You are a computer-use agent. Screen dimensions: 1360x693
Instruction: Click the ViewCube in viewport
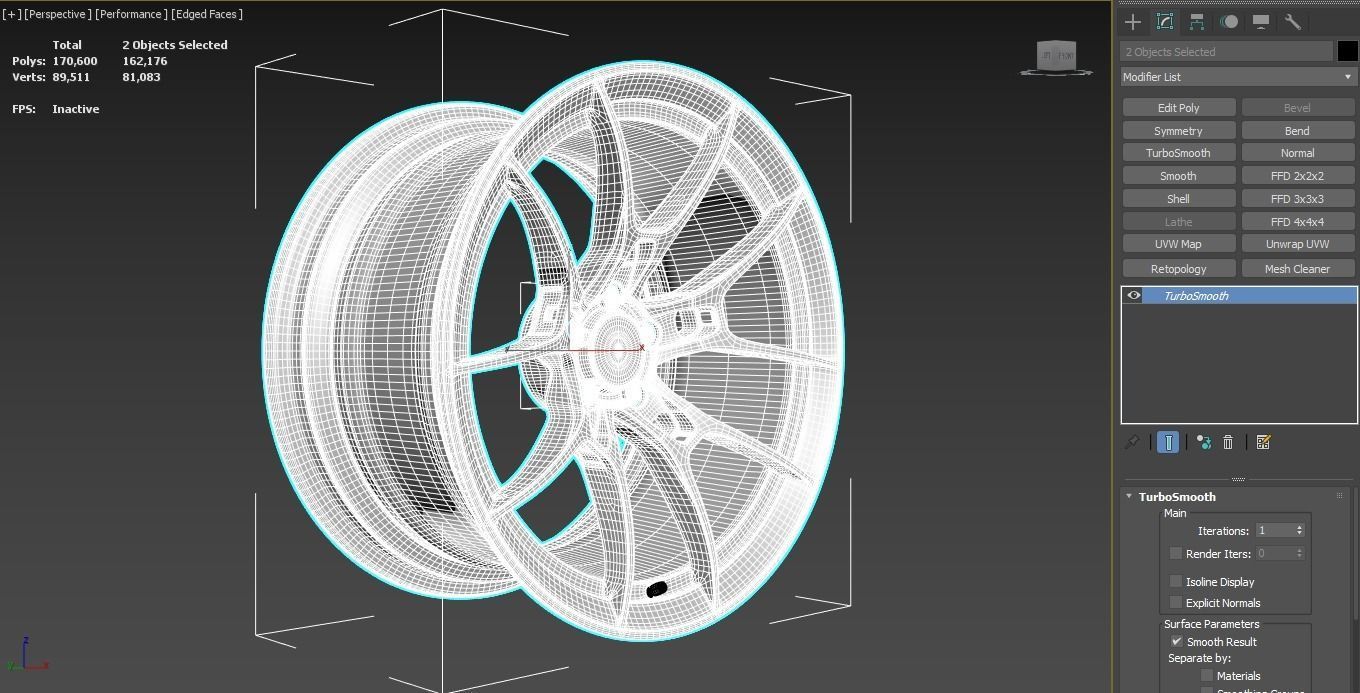pos(1056,56)
